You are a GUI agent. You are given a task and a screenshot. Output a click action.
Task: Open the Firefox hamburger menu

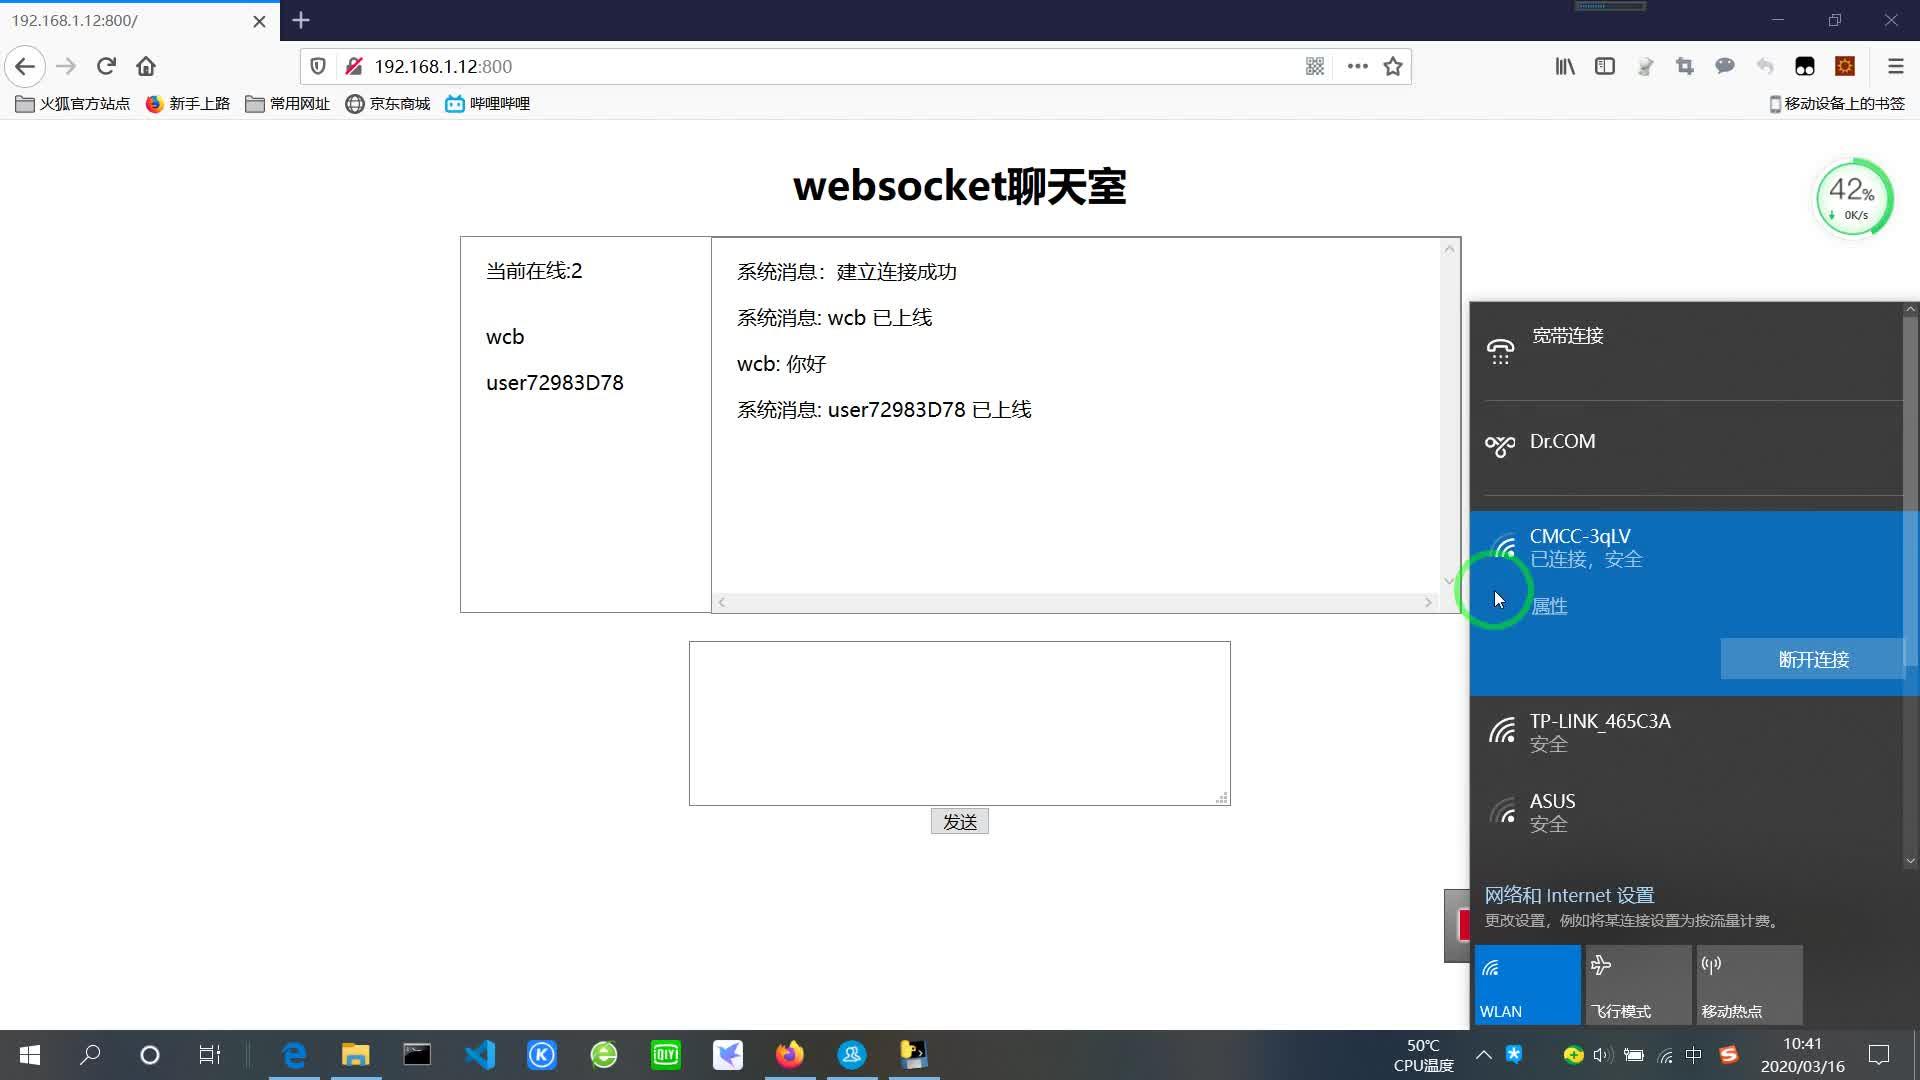click(1895, 66)
